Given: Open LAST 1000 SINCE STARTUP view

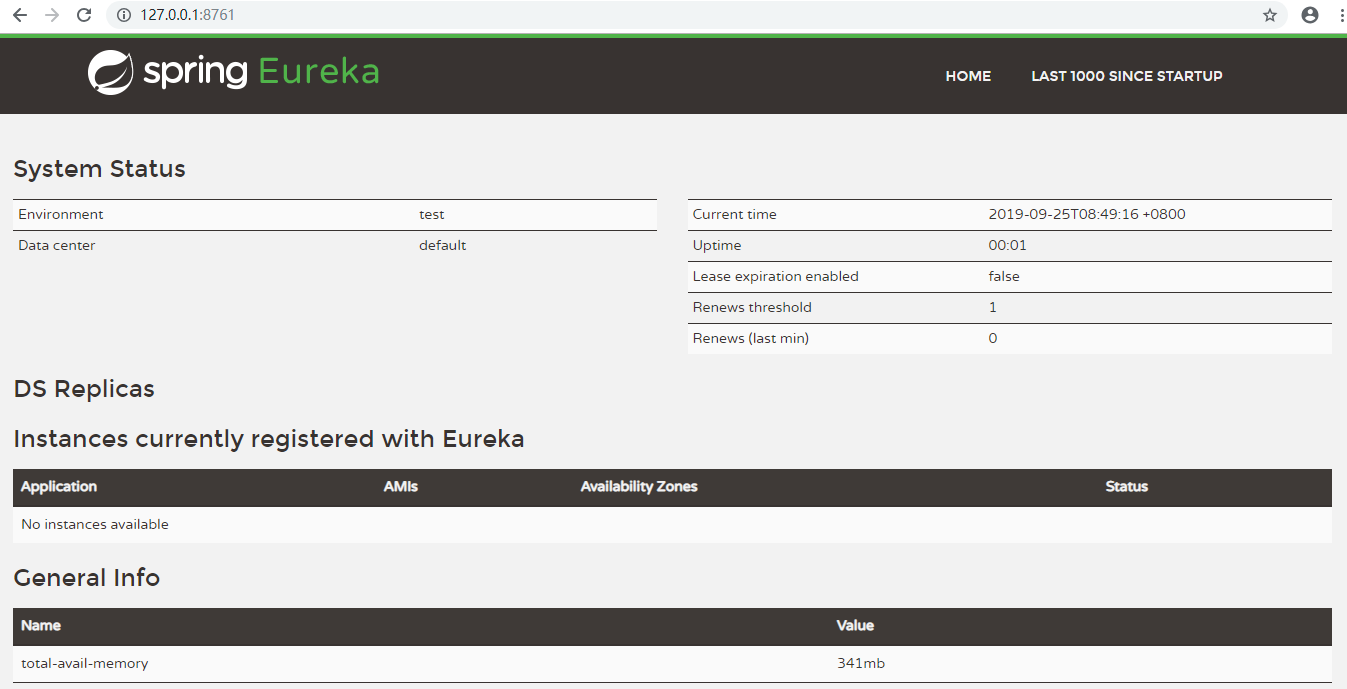Looking at the screenshot, I should pos(1126,76).
